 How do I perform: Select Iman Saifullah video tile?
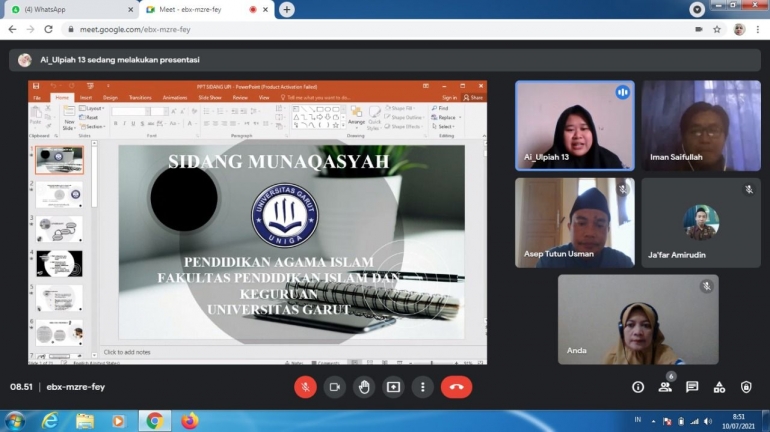(701, 126)
